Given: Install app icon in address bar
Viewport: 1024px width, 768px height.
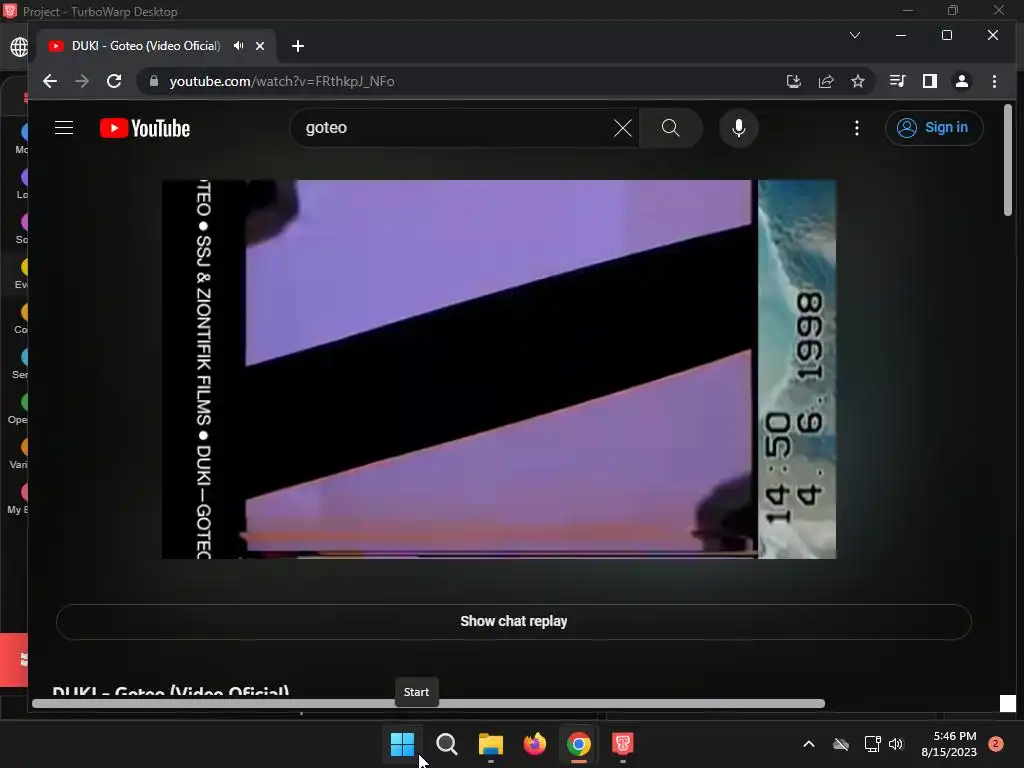Looking at the screenshot, I should 793,81.
